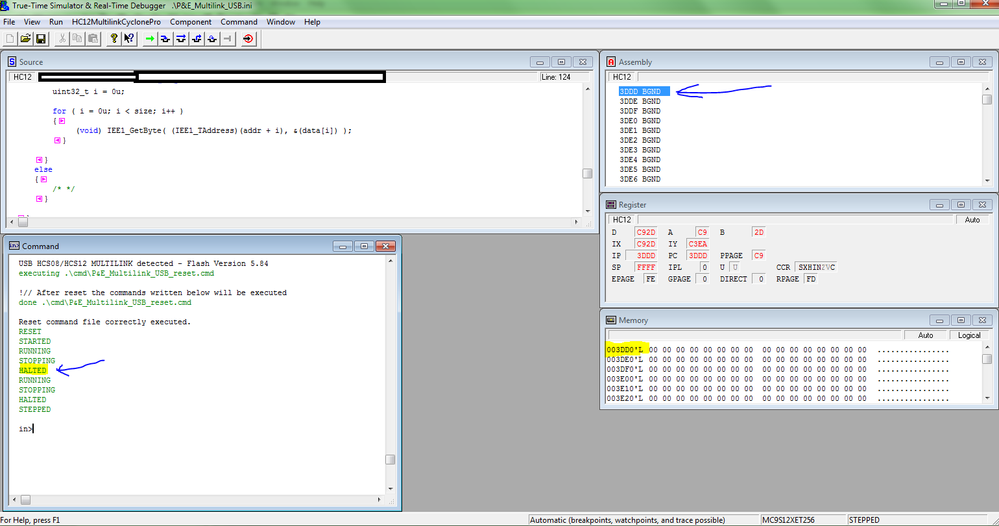Open Help Topics via the yellow question mark icon
Image resolution: width=999 pixels, height=526 pixels.
pos(113,39)
